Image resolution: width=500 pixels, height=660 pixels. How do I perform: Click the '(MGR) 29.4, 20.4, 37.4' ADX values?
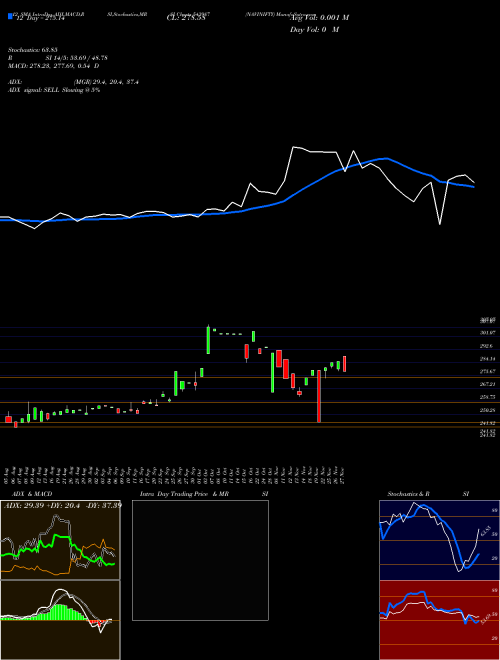[106, 82]
